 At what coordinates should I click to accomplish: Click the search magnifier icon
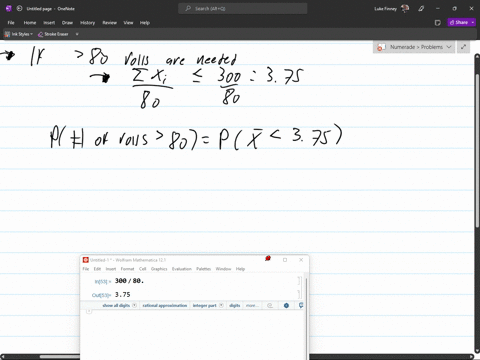[x=188, y=9]
